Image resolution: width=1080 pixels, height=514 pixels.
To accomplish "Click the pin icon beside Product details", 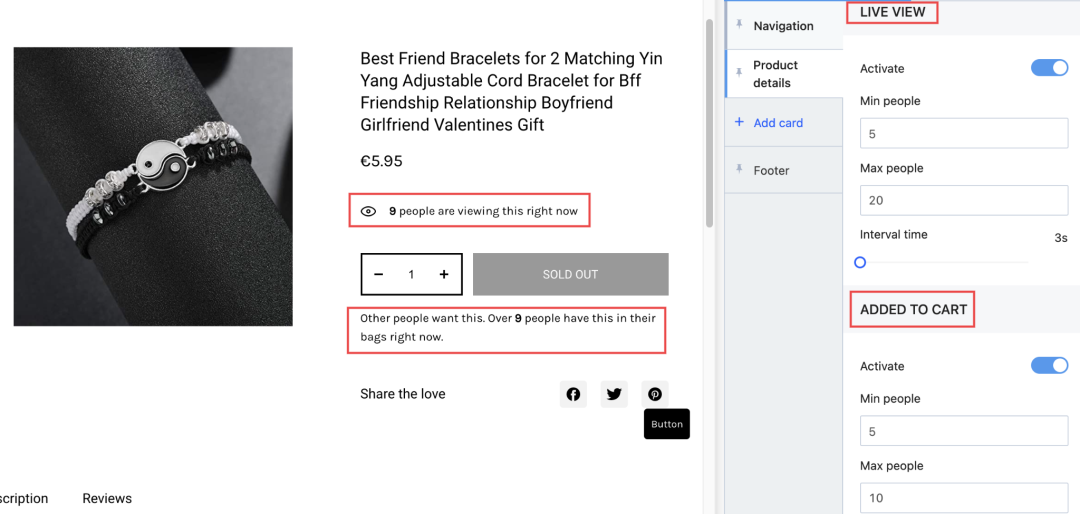I will tap(739, 72).
